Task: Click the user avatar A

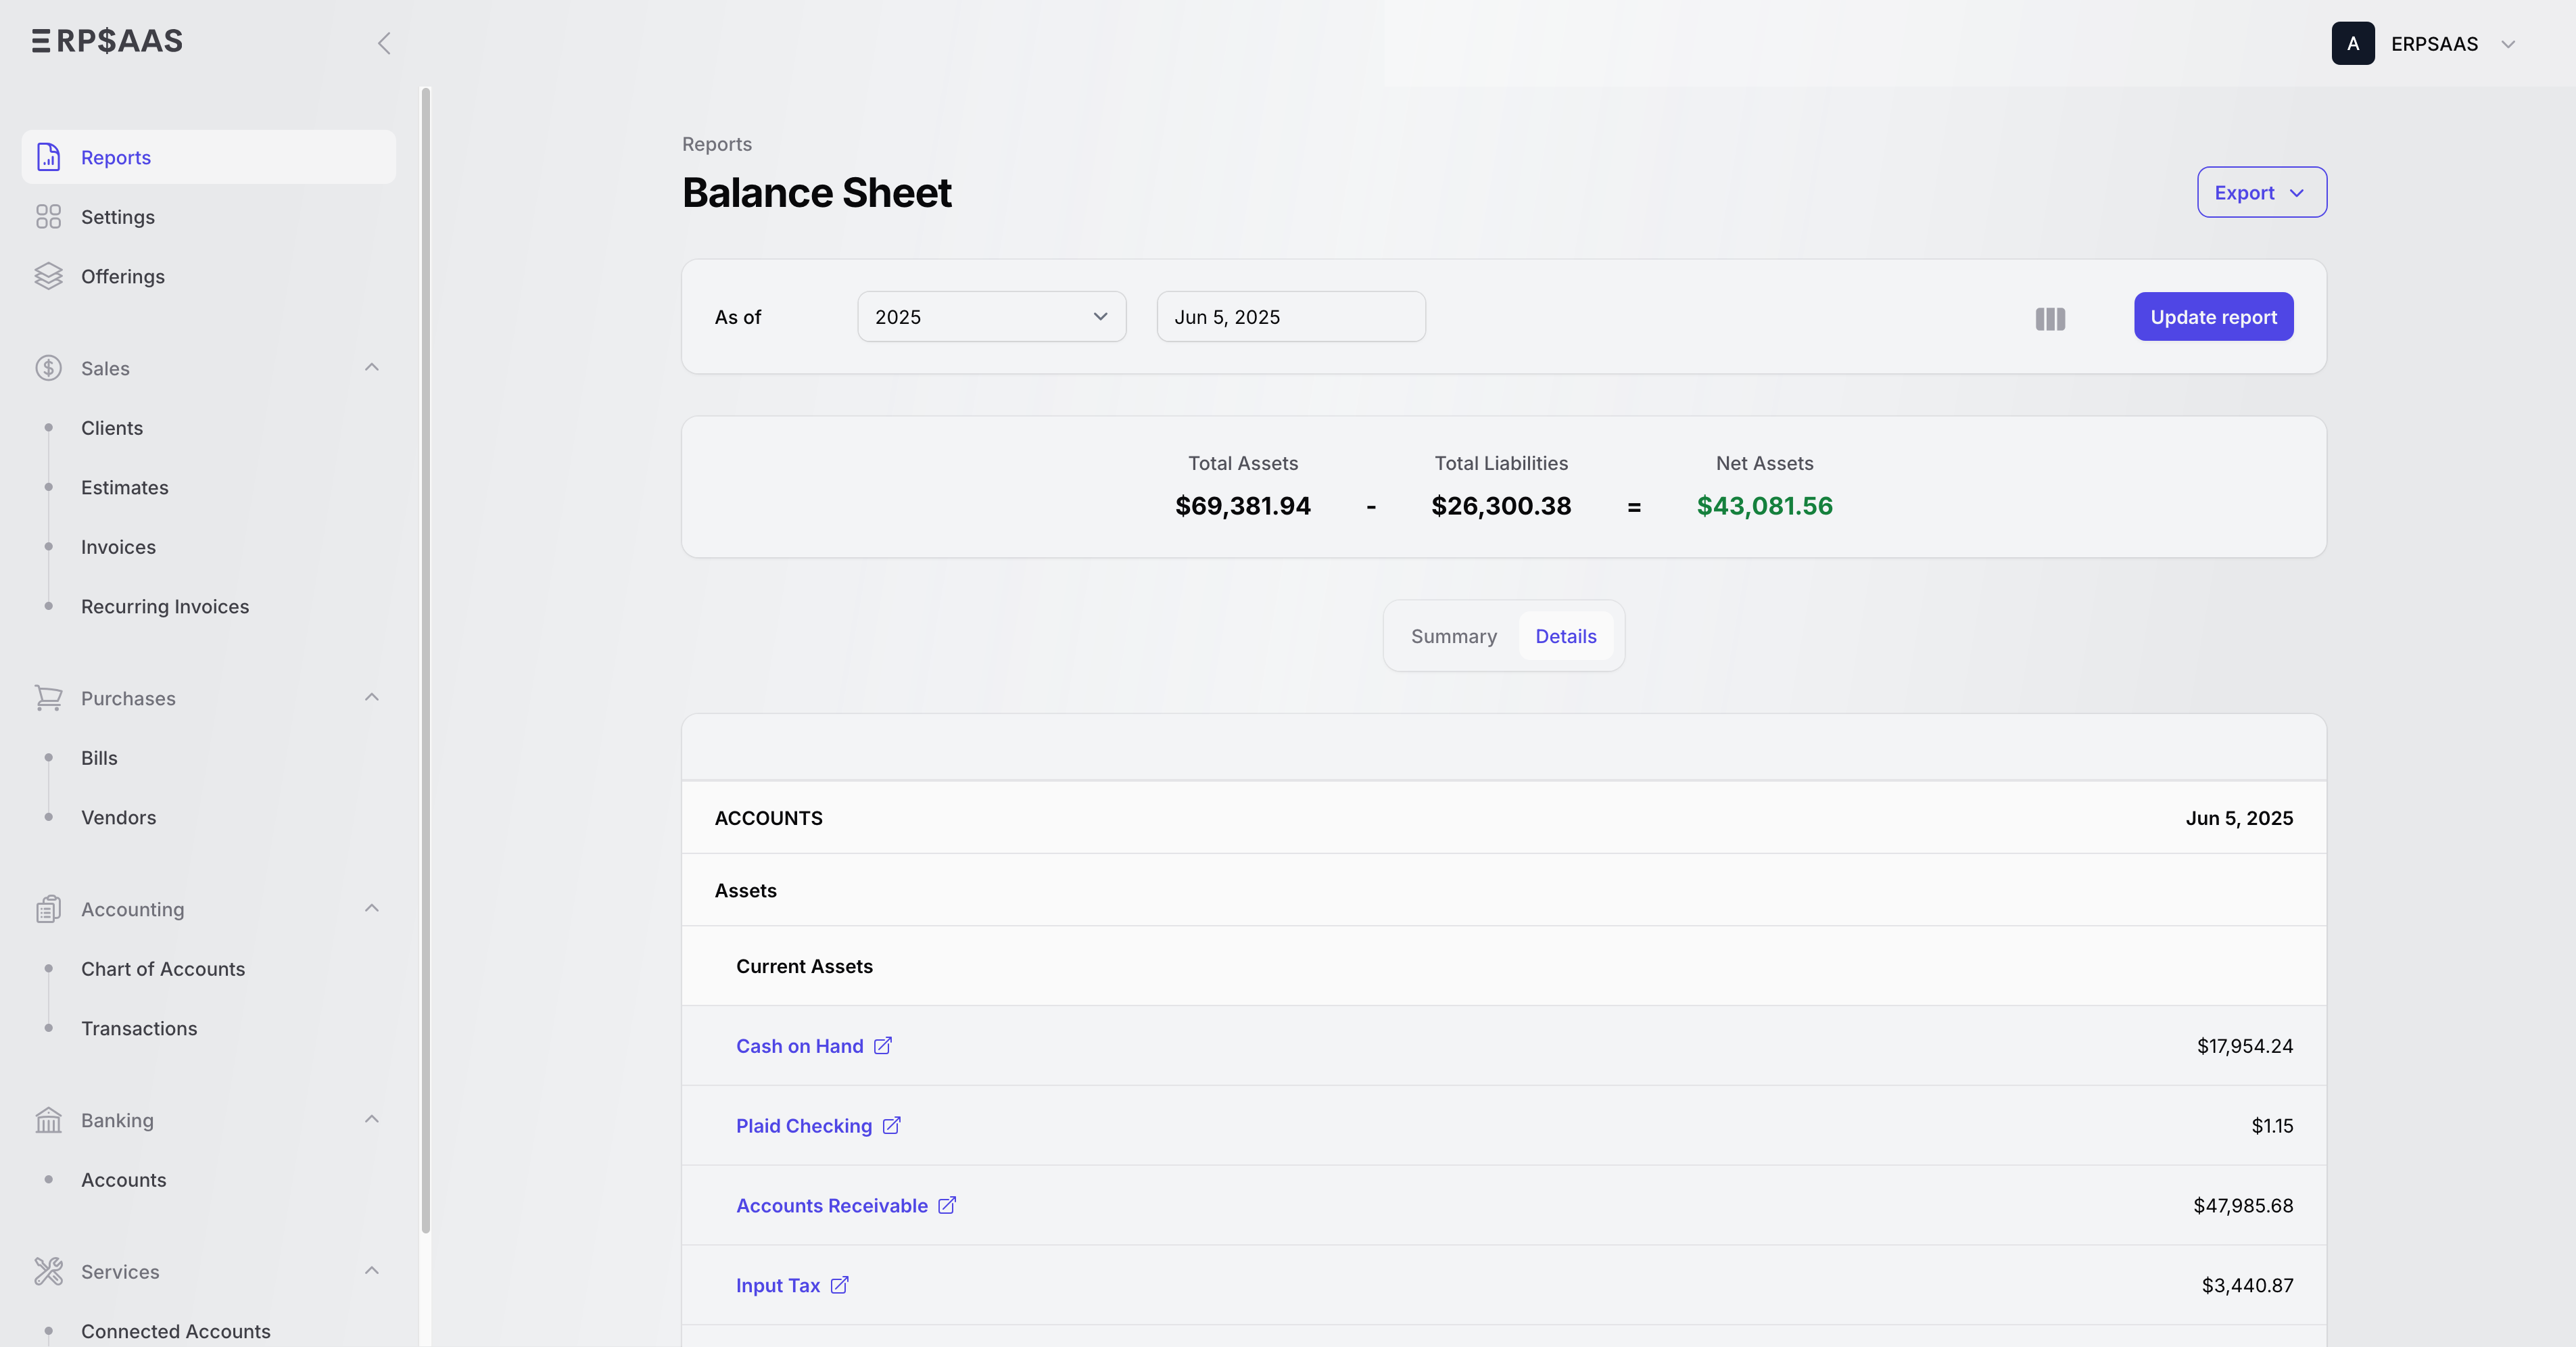Action: (x=2353, y=43)
